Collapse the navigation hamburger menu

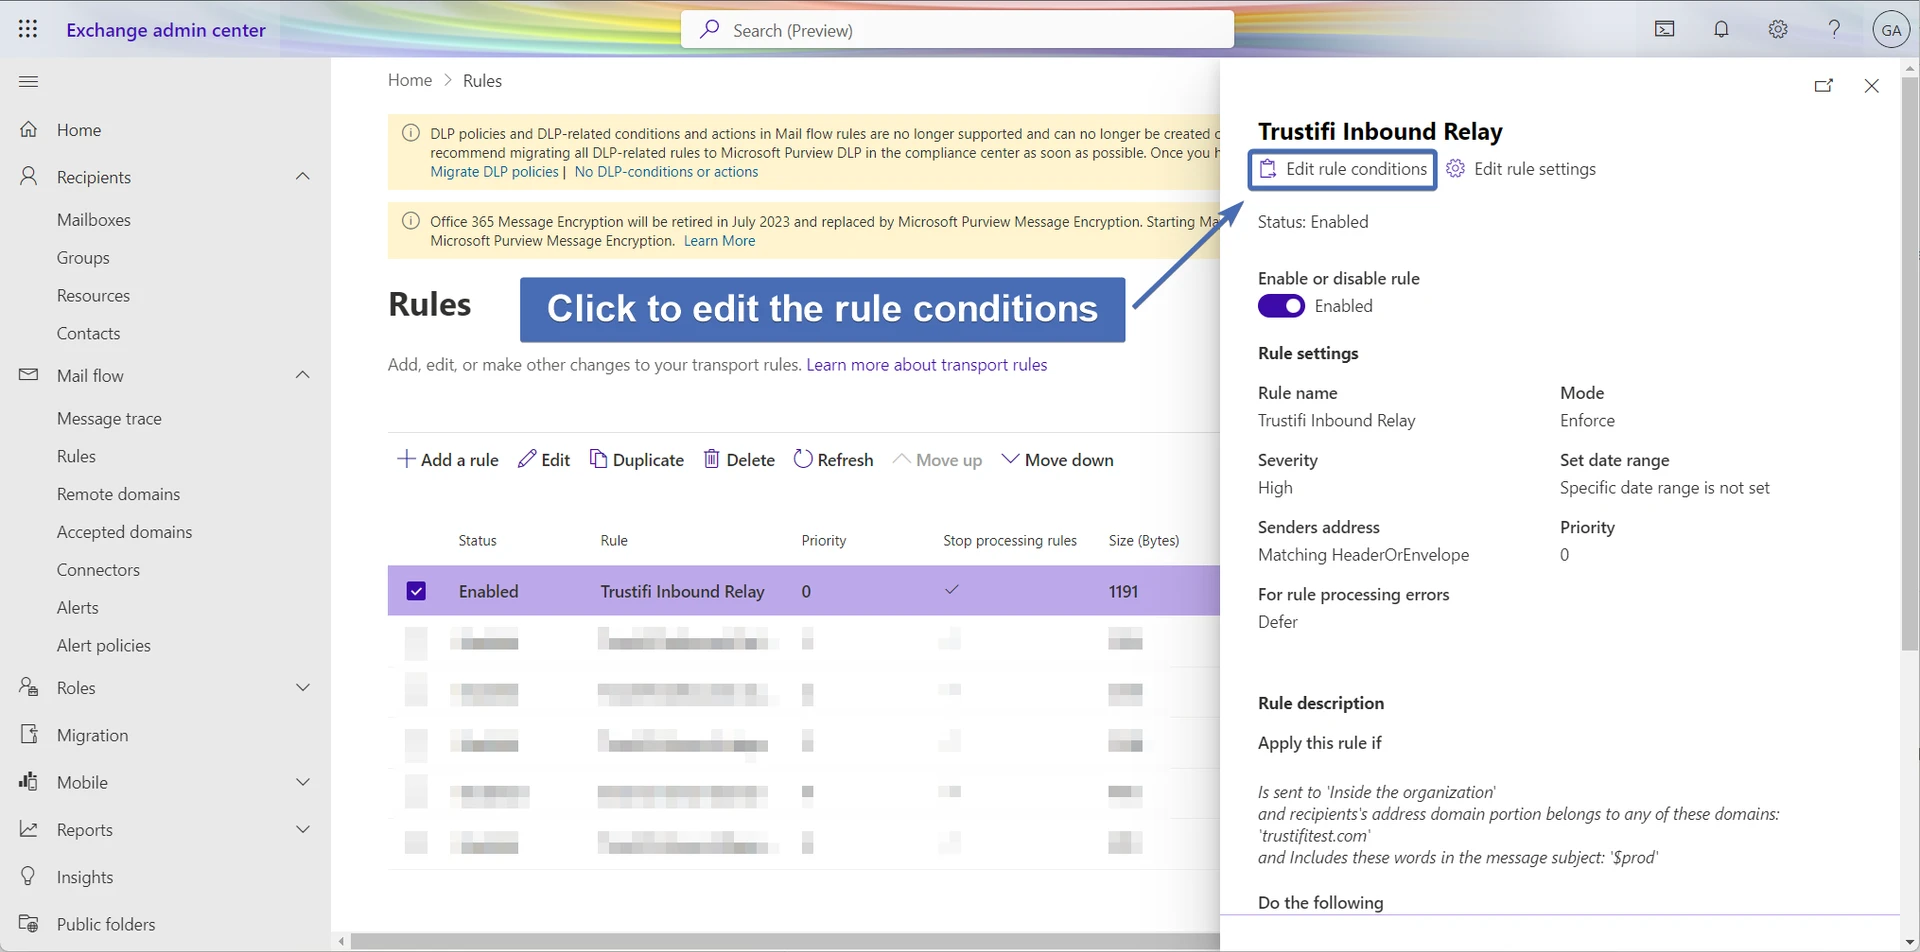pos(28,81)
